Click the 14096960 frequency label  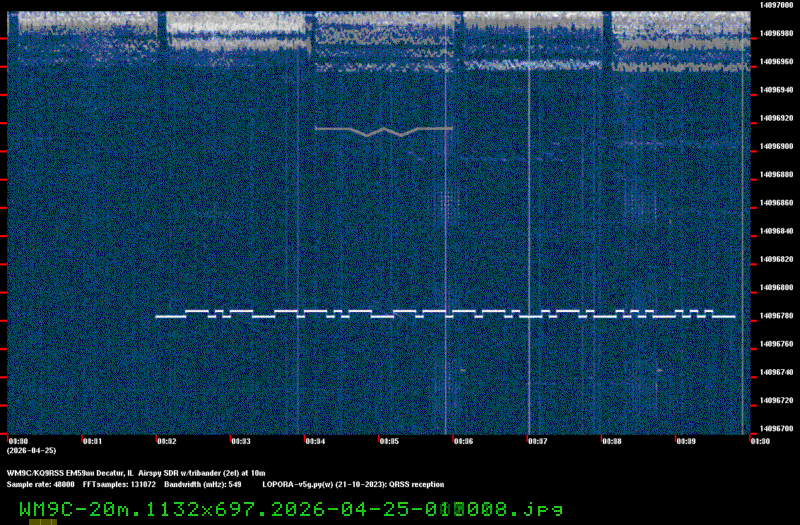tap(776, 62)
